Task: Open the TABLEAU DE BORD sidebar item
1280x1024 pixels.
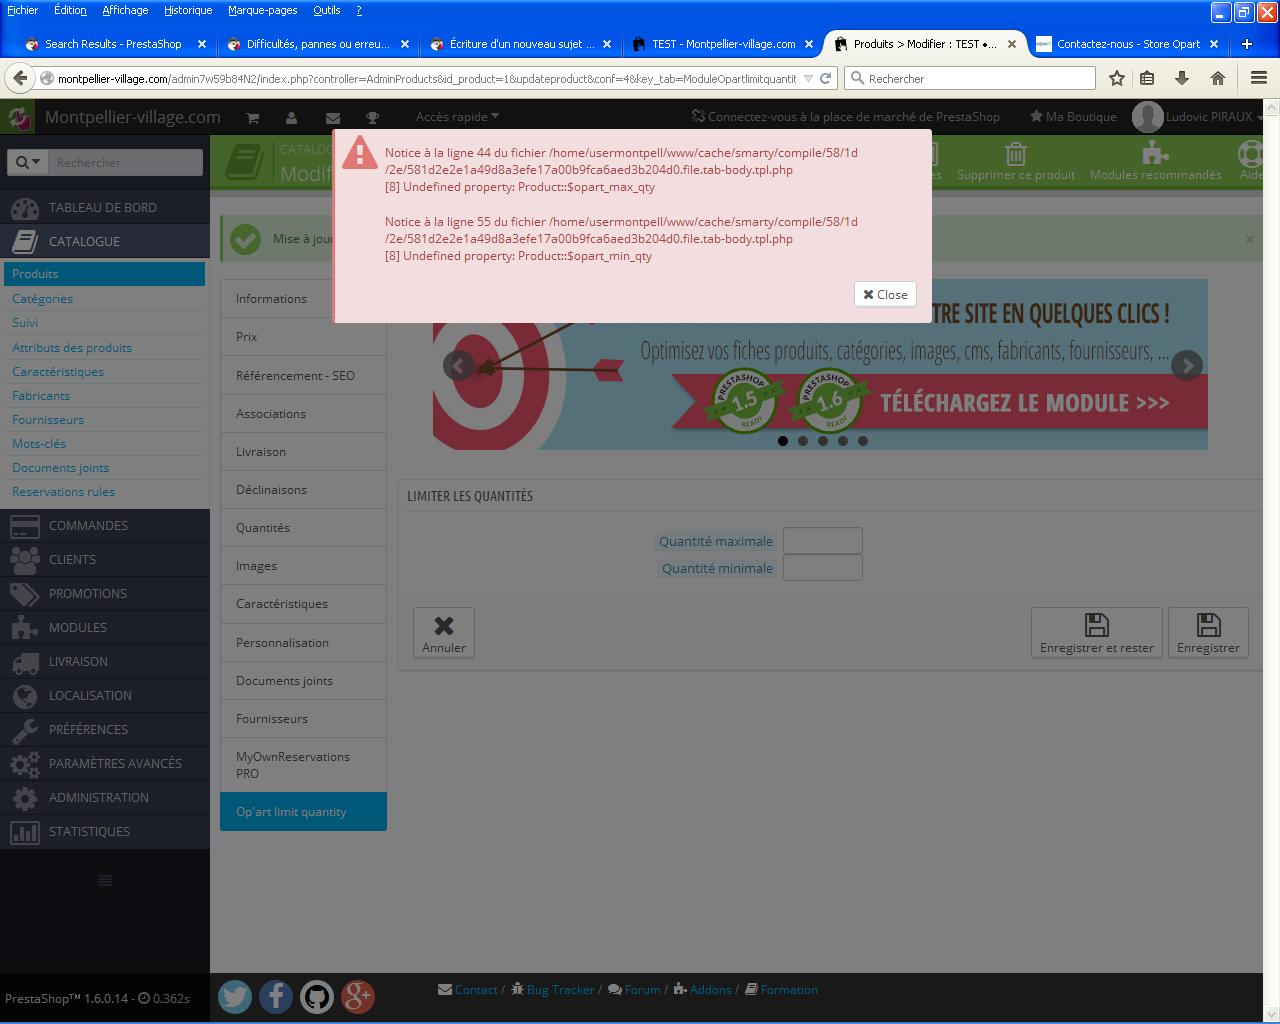Action: click(105, 208)
